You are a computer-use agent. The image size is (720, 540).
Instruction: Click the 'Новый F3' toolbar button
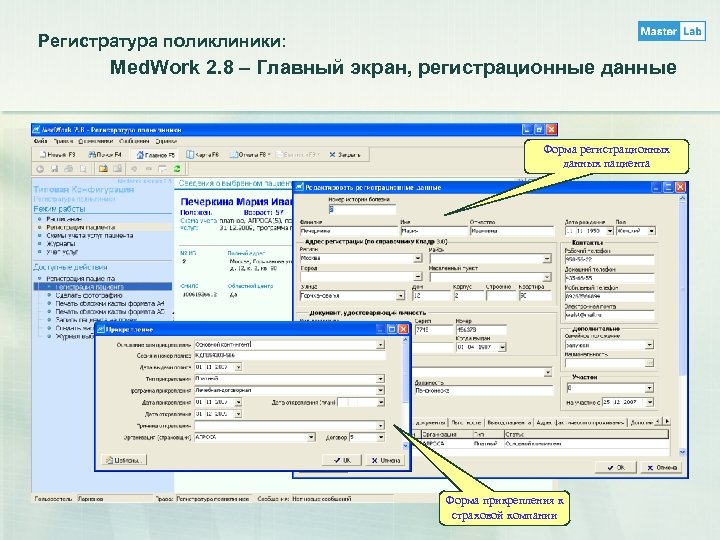click(57, 155)
